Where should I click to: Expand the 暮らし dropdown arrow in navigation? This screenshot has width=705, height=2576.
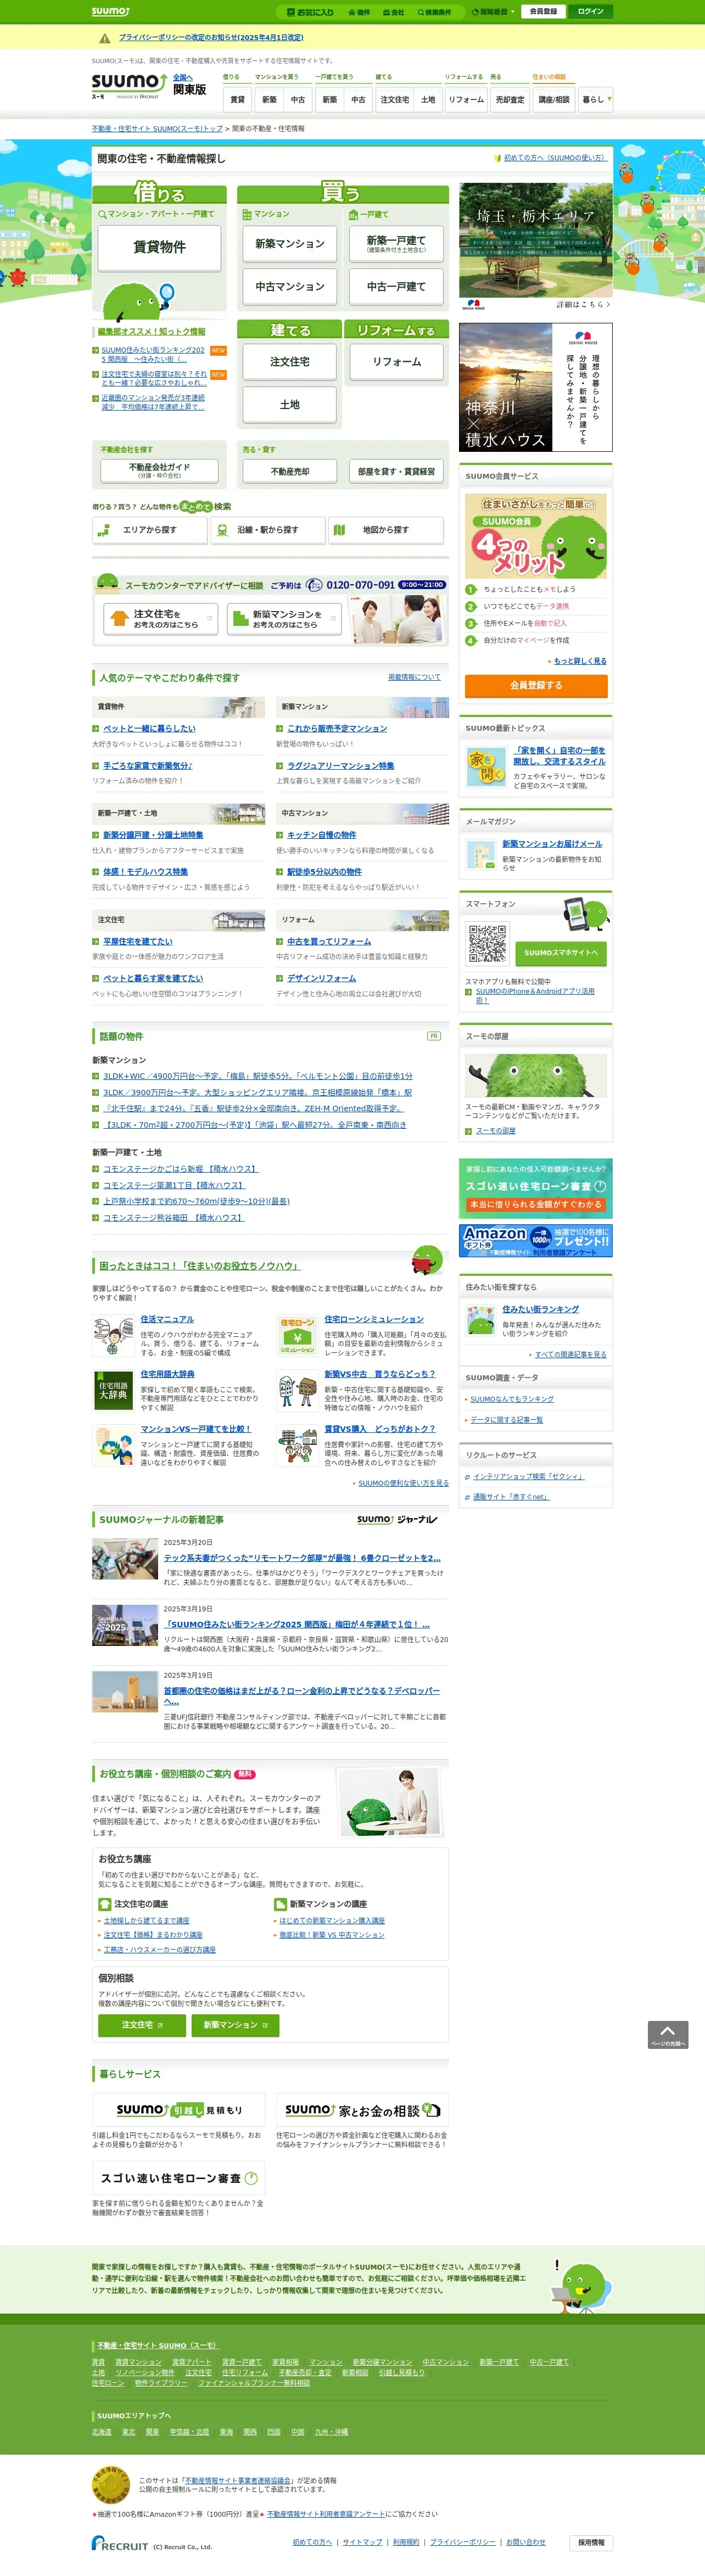coord(609,99)
